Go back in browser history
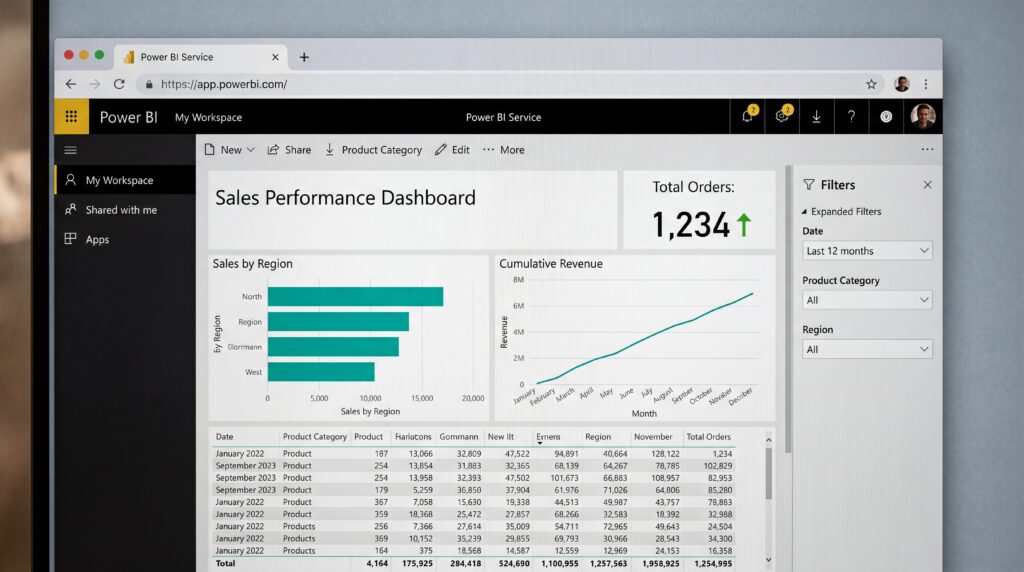Image resolution: width=1024 pixels, height=572 pixels. 71,84
